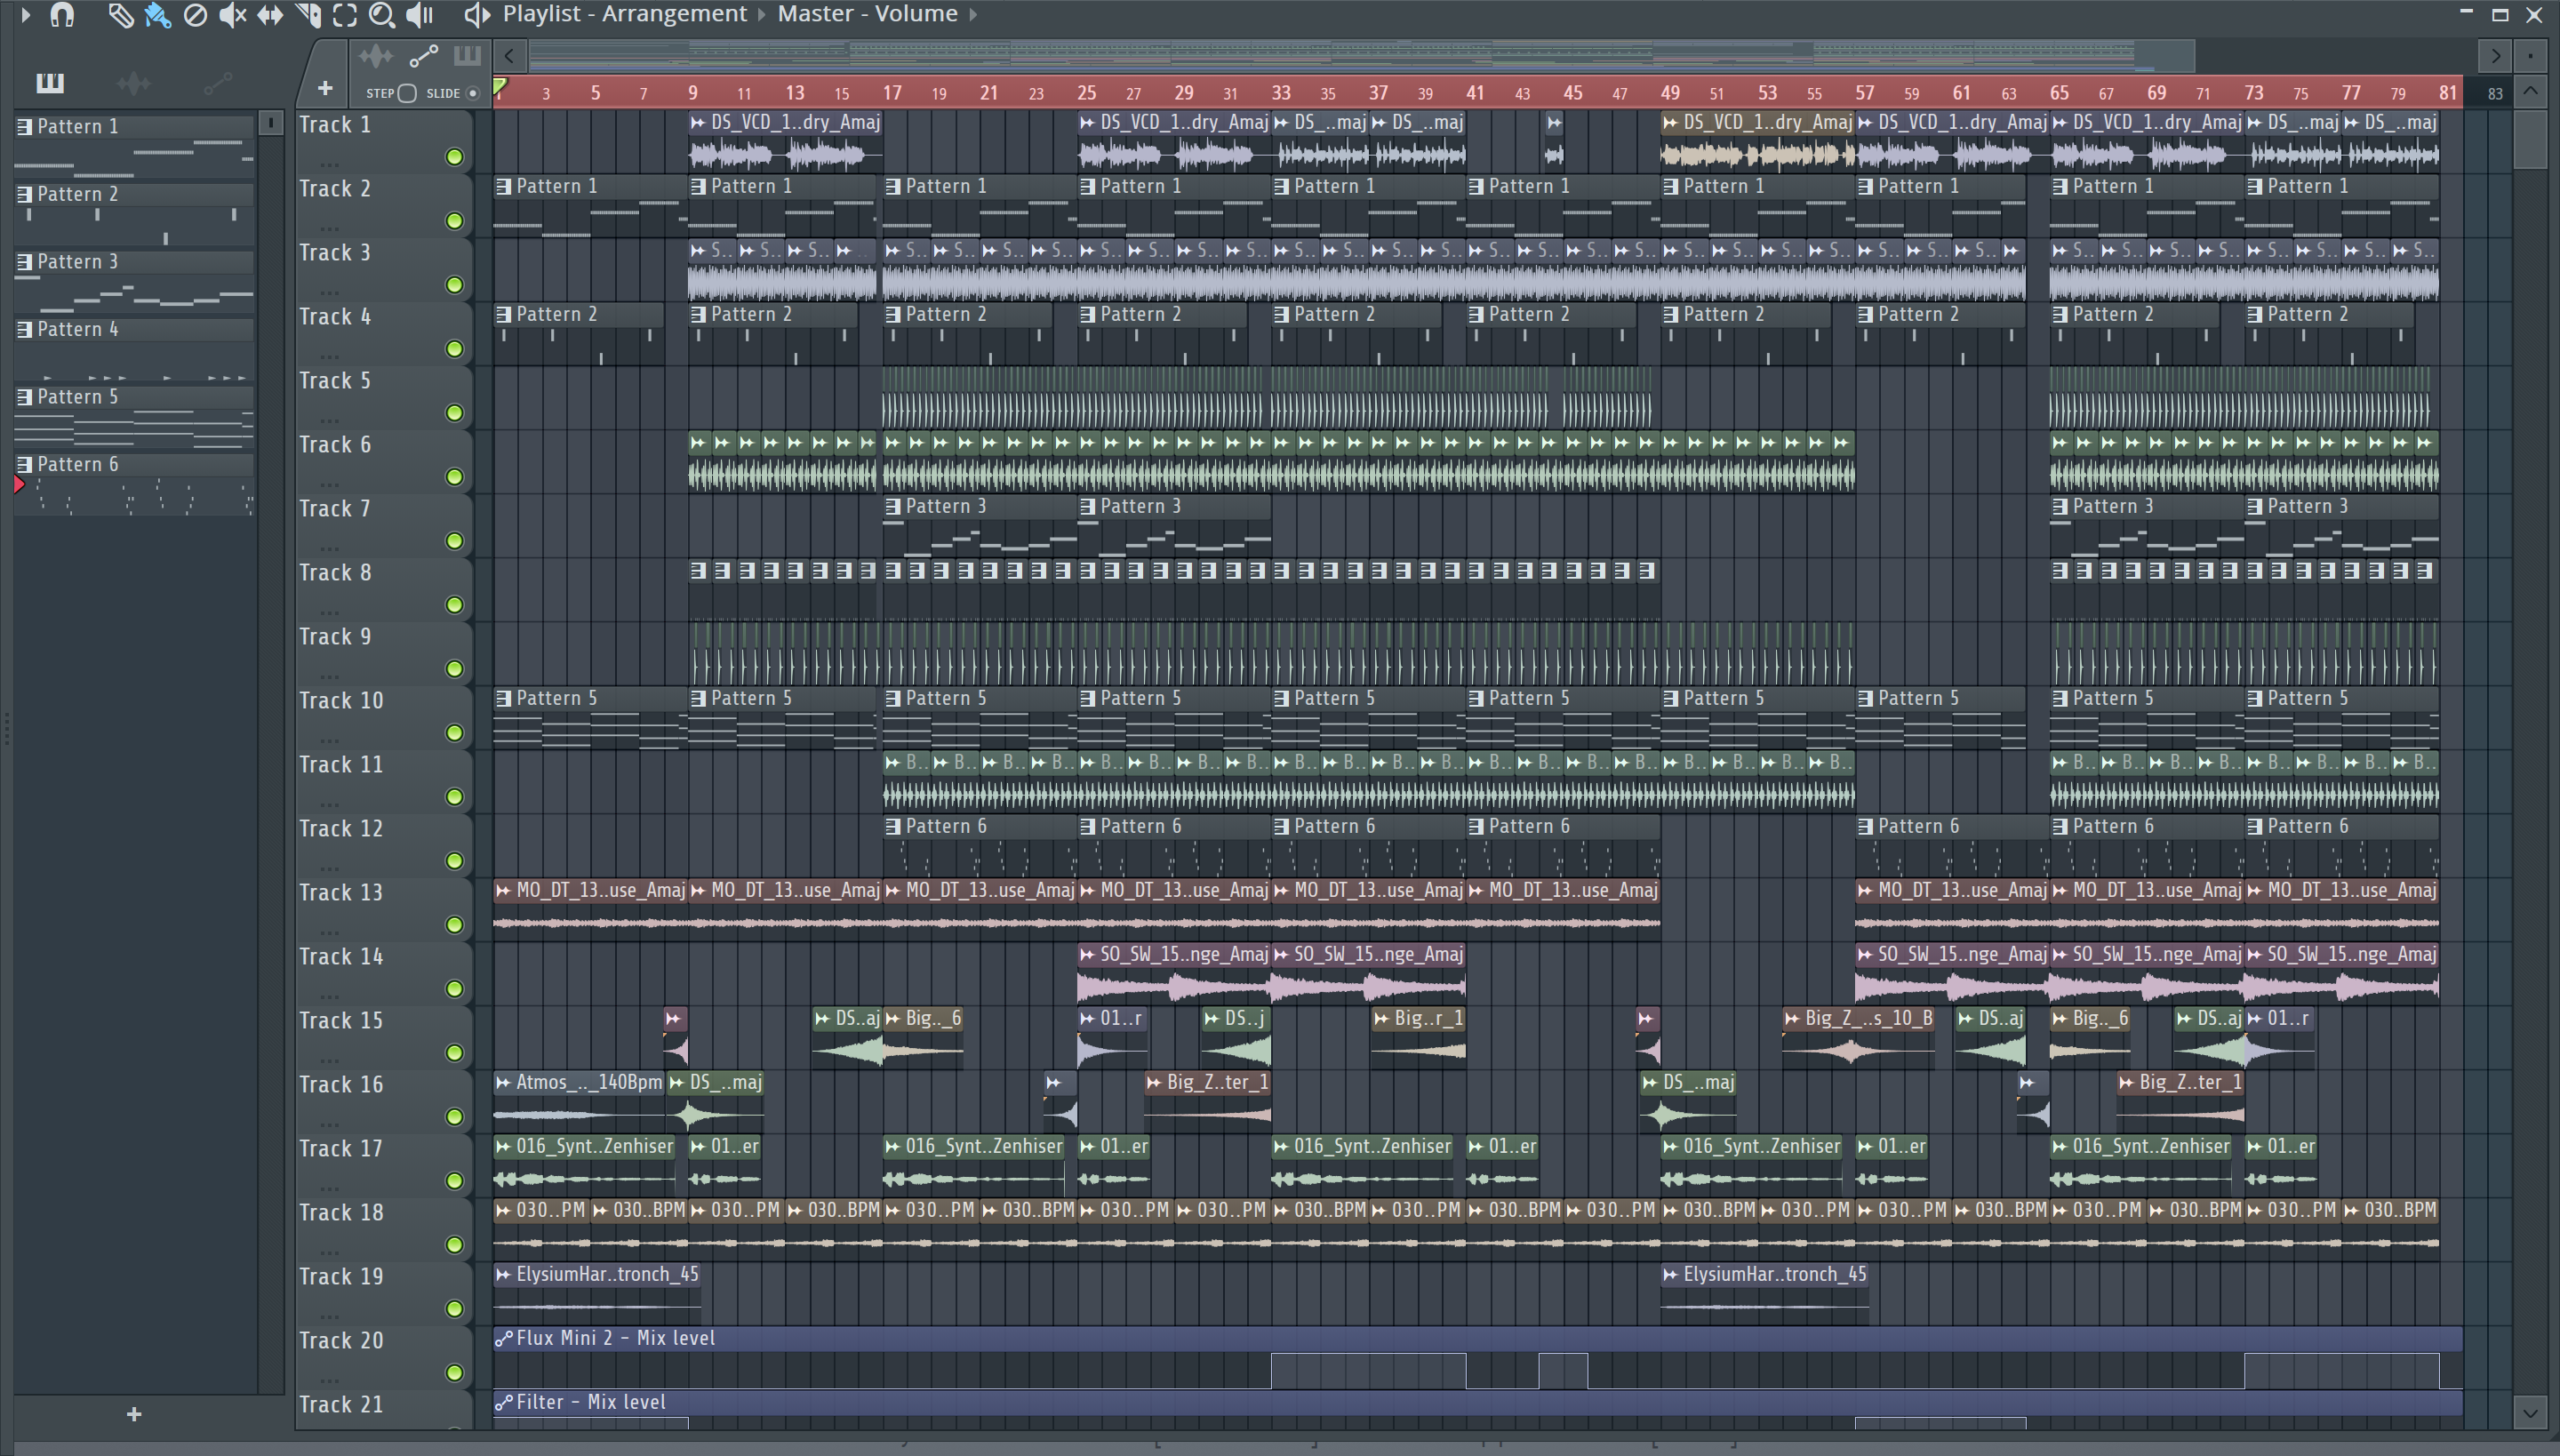Select the Slip tool
This screenshot has height=1456, width=2560.
270,15
